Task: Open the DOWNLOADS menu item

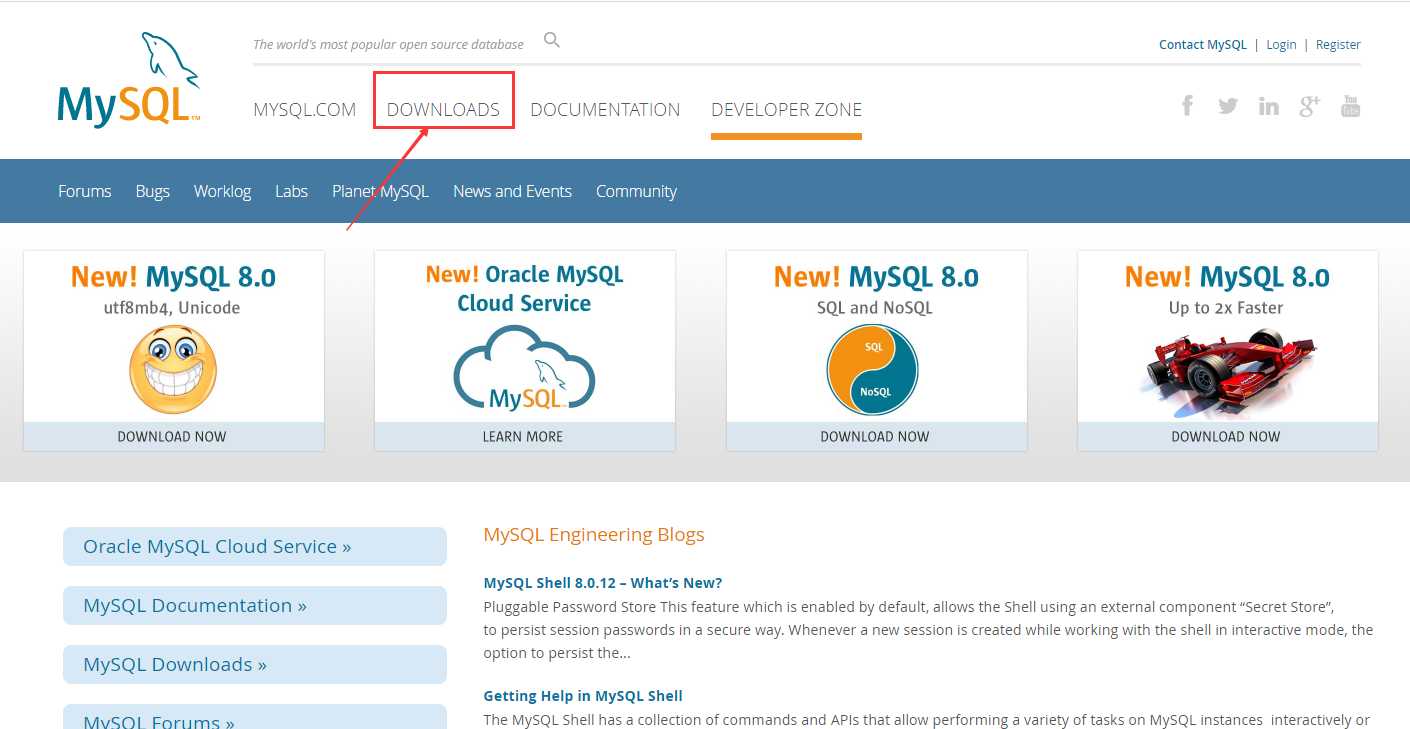Action: (443, 110)
